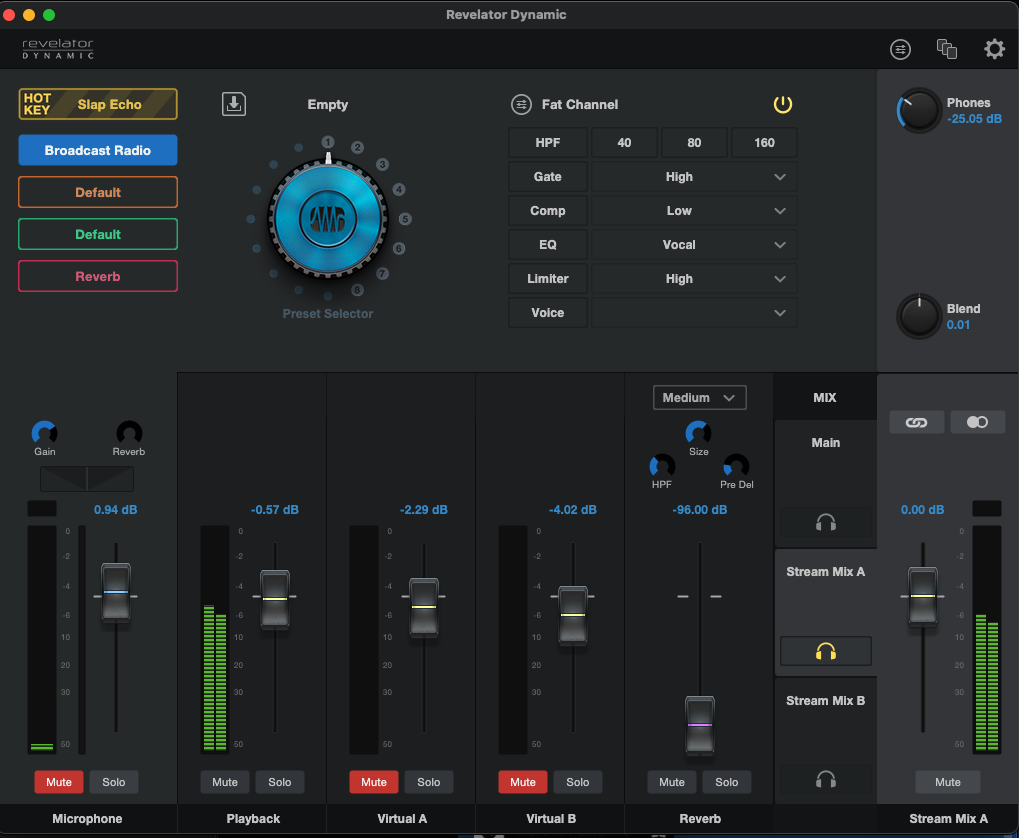The image size is (1019, 838).
Task: Set HPF to 80
Action: (694, 143)
